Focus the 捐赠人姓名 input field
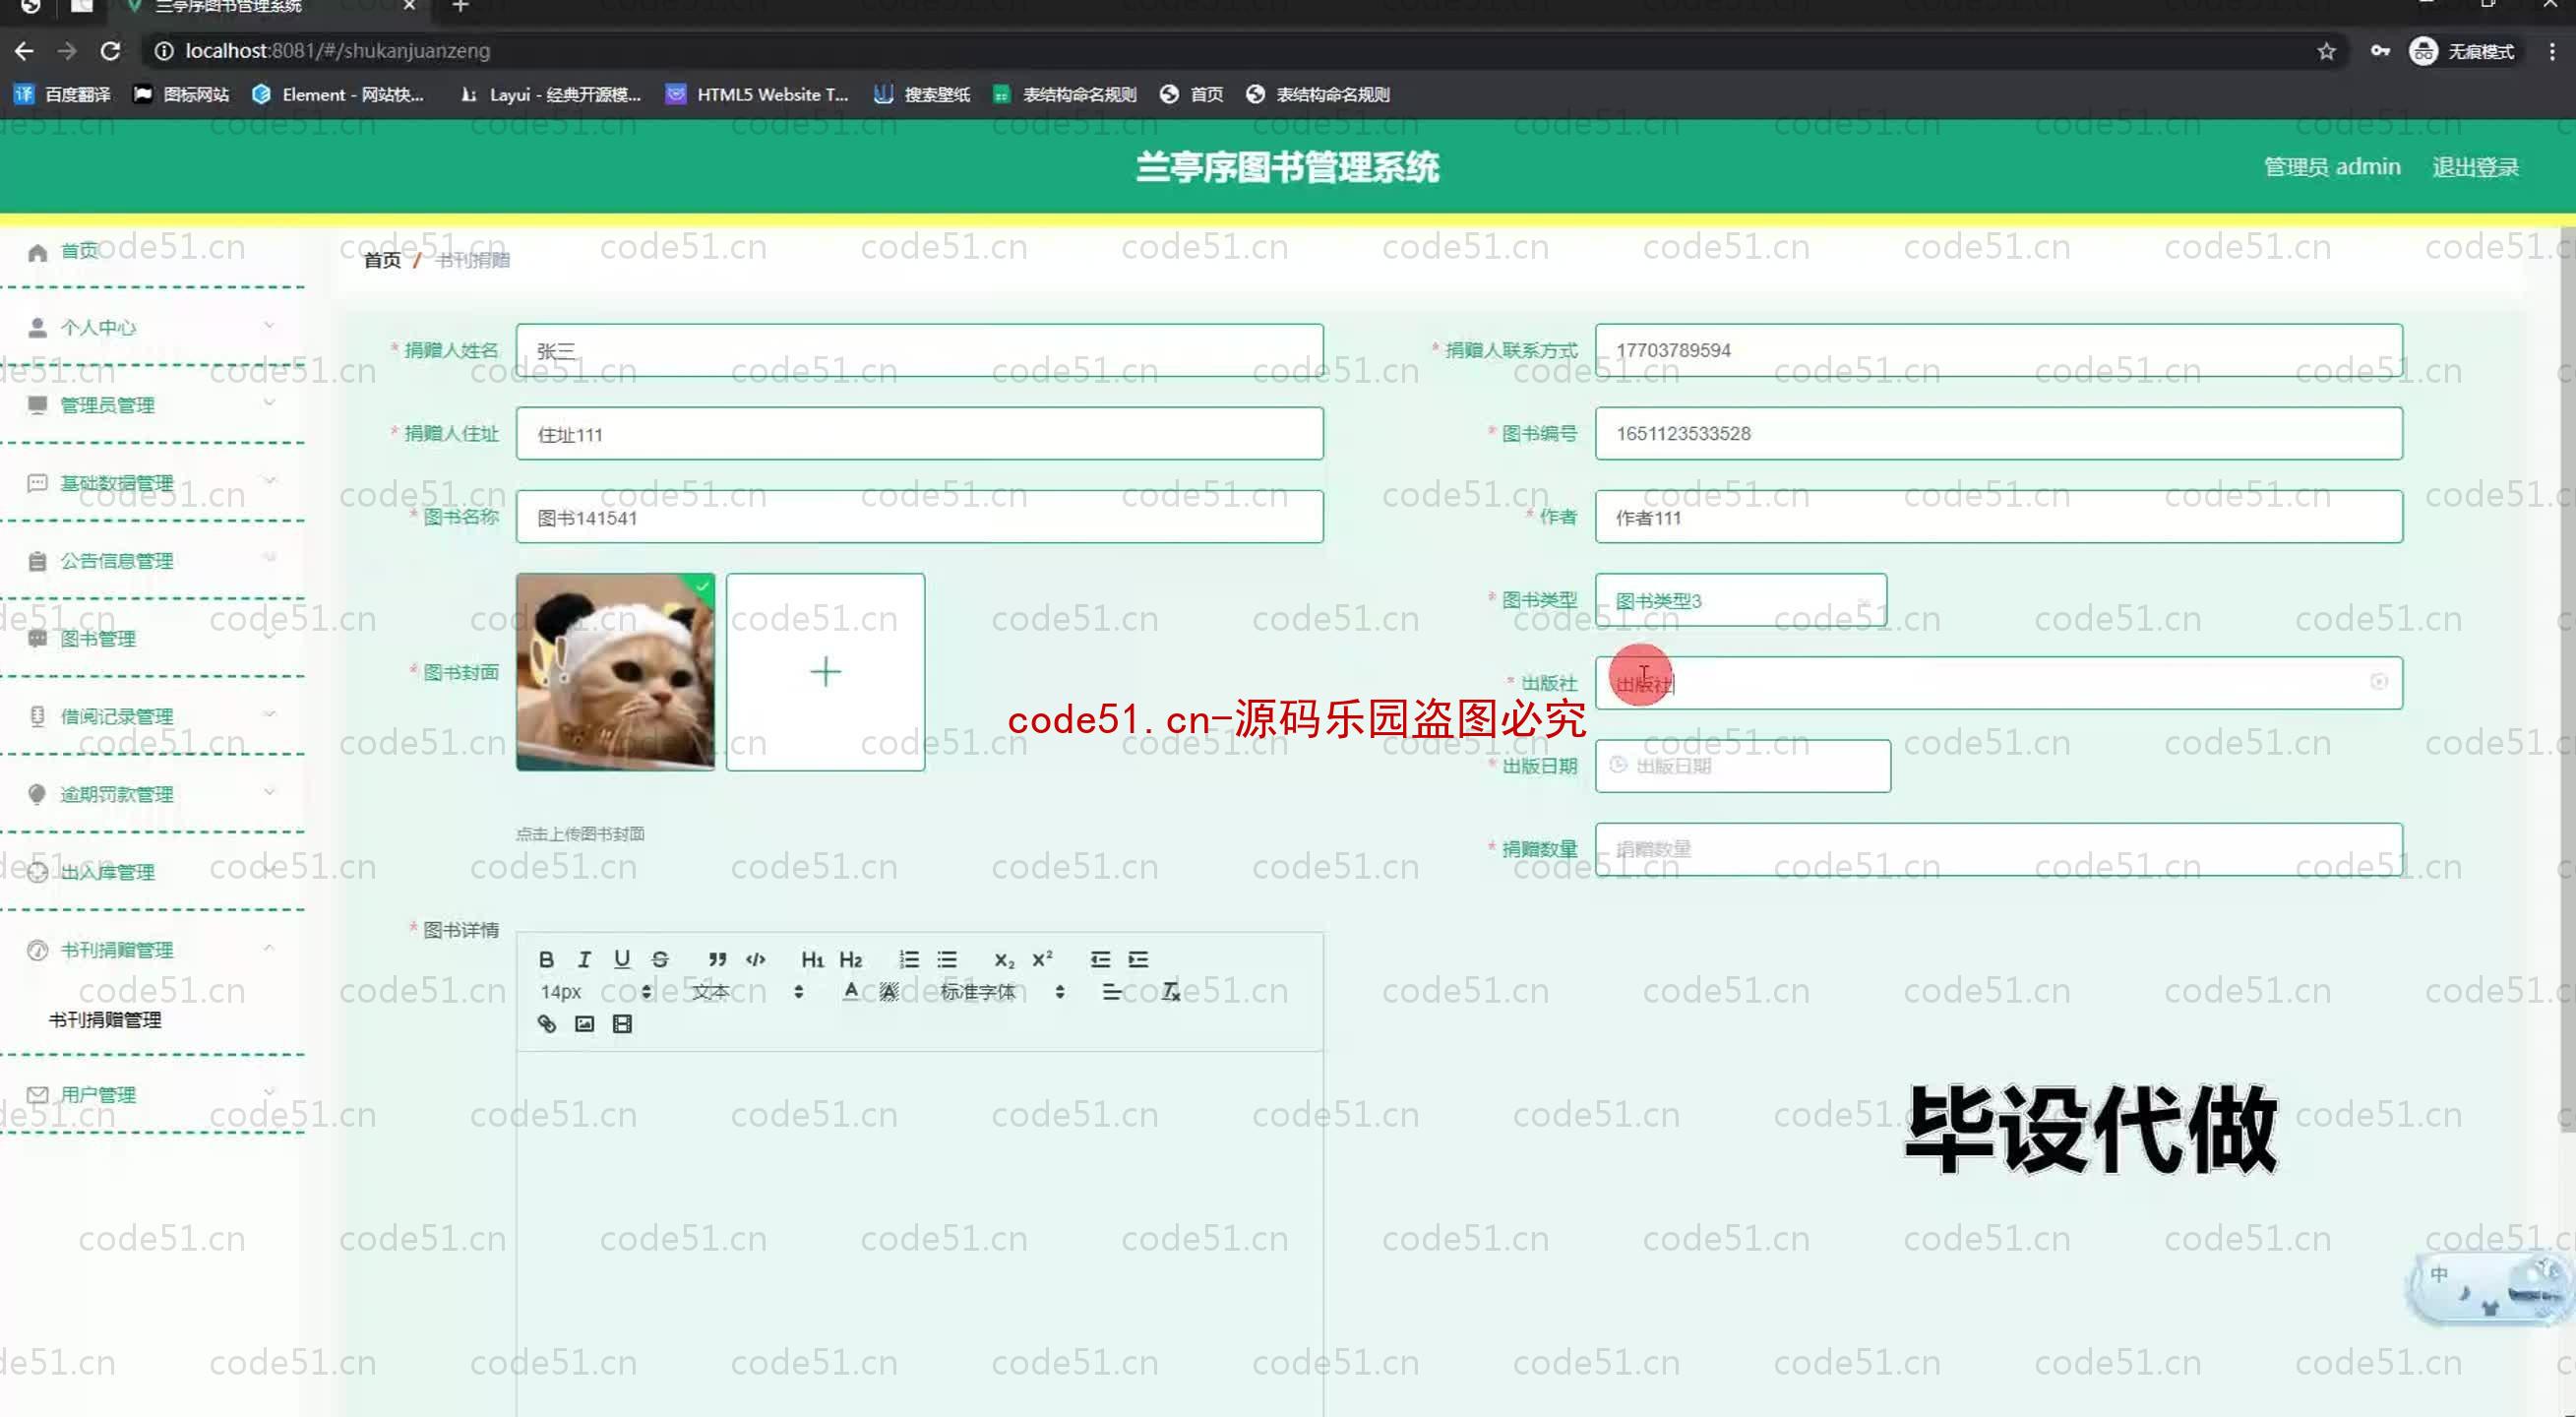Screen dimensions: 2576x1417 pyautogui.click(x=919, y=350)
